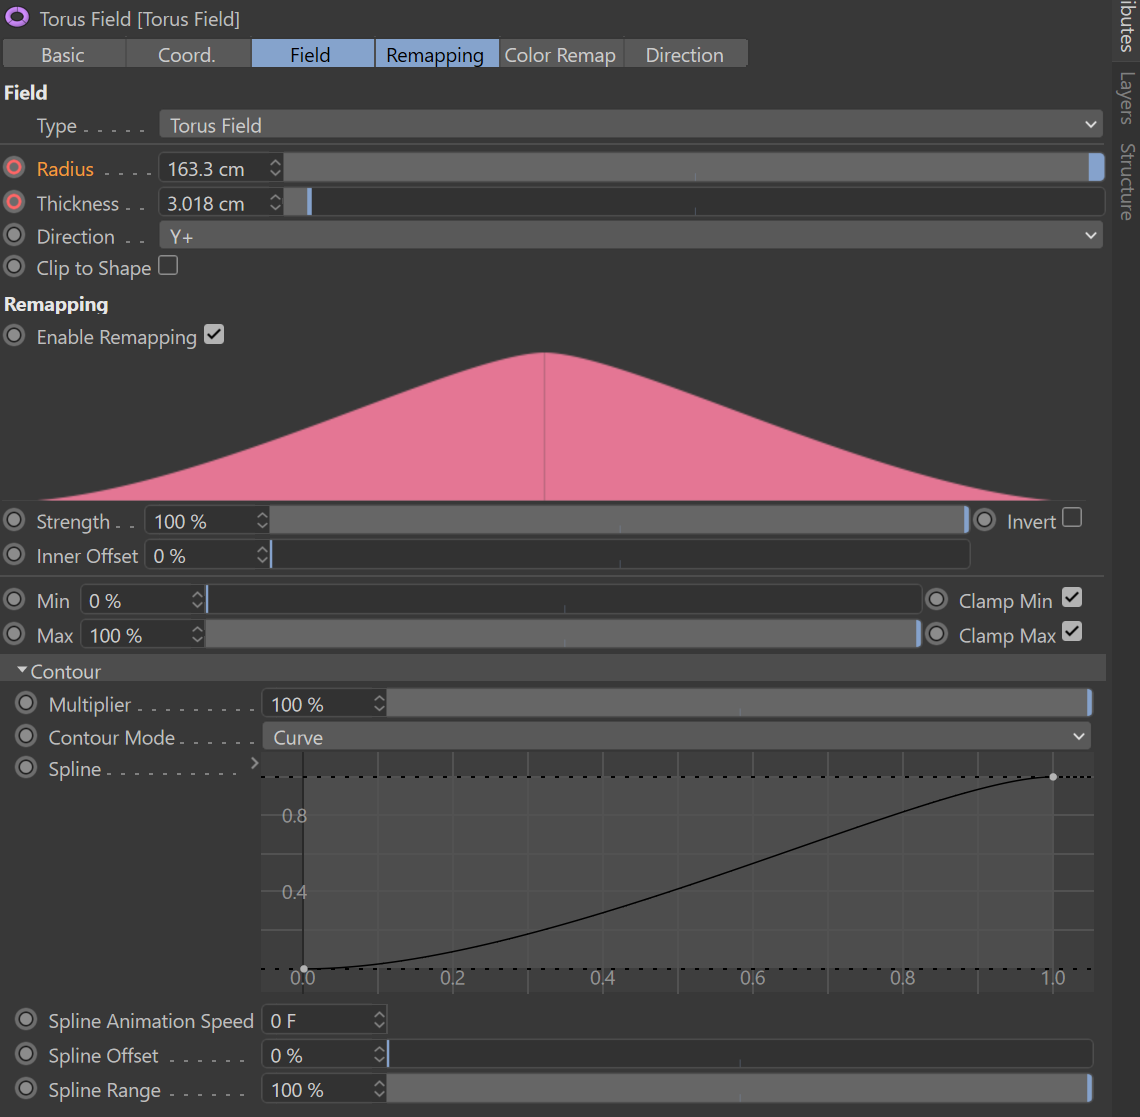This screenshot has width=1140, height=1117.
Task: Click the Spline Range animation dot
Action: tap(26, 1089)
